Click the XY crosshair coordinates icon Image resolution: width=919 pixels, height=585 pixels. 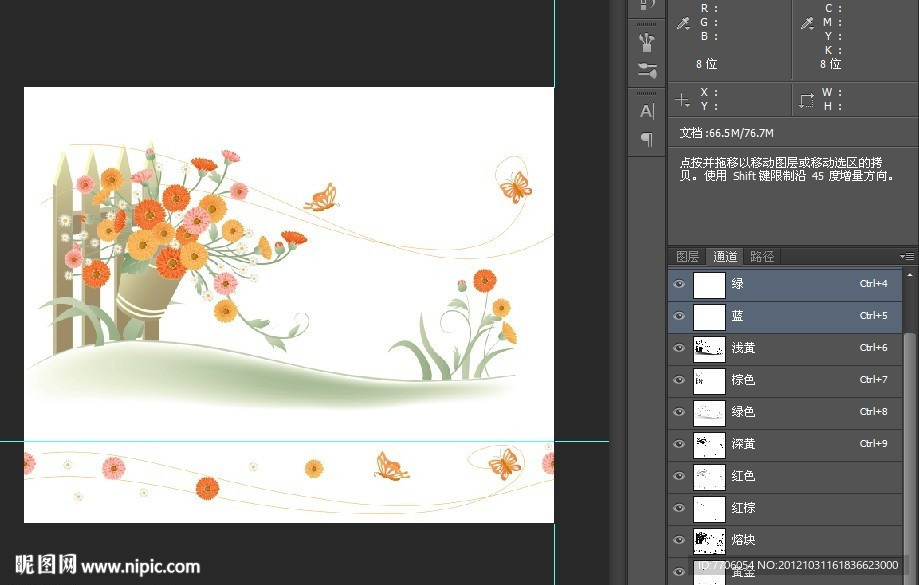(683, 100)
